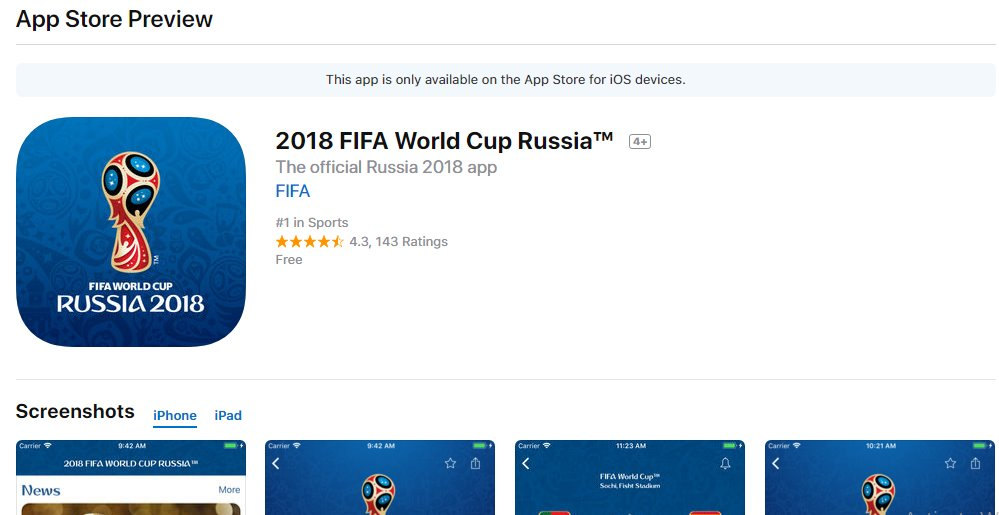Viewport: 999px width, 515px height.
Task: Click notification bell in third screenshot
Action: click(725, 463)
